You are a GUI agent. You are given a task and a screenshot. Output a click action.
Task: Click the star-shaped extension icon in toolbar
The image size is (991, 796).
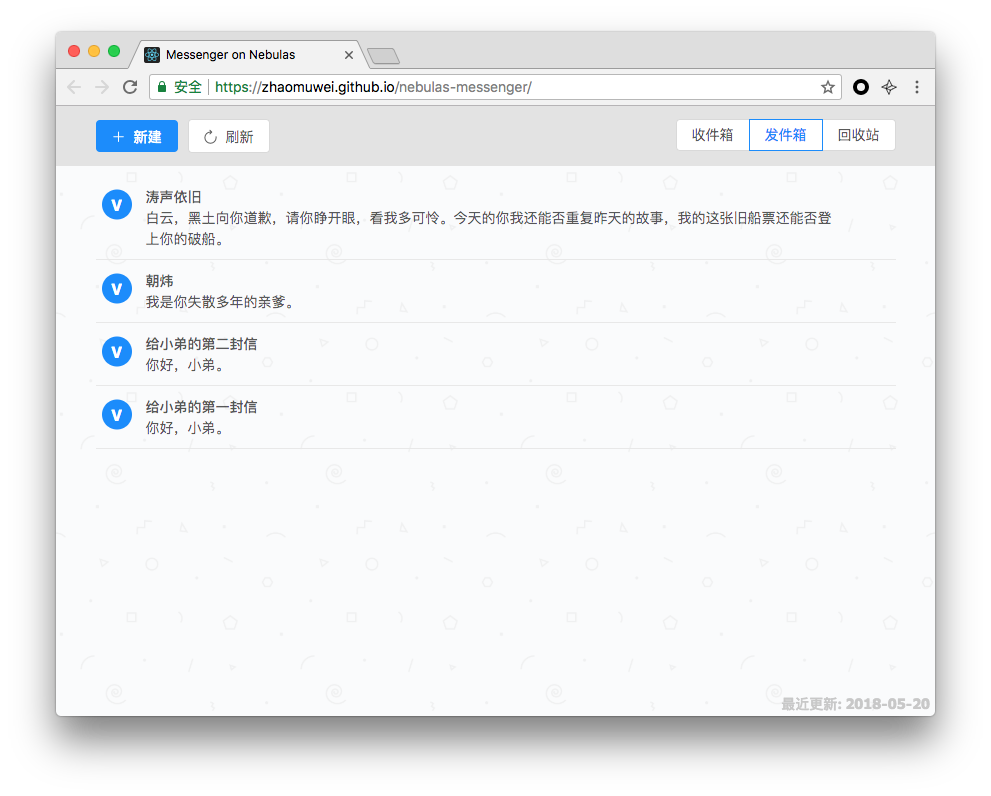pyautogui.click(x=889, y=87)
